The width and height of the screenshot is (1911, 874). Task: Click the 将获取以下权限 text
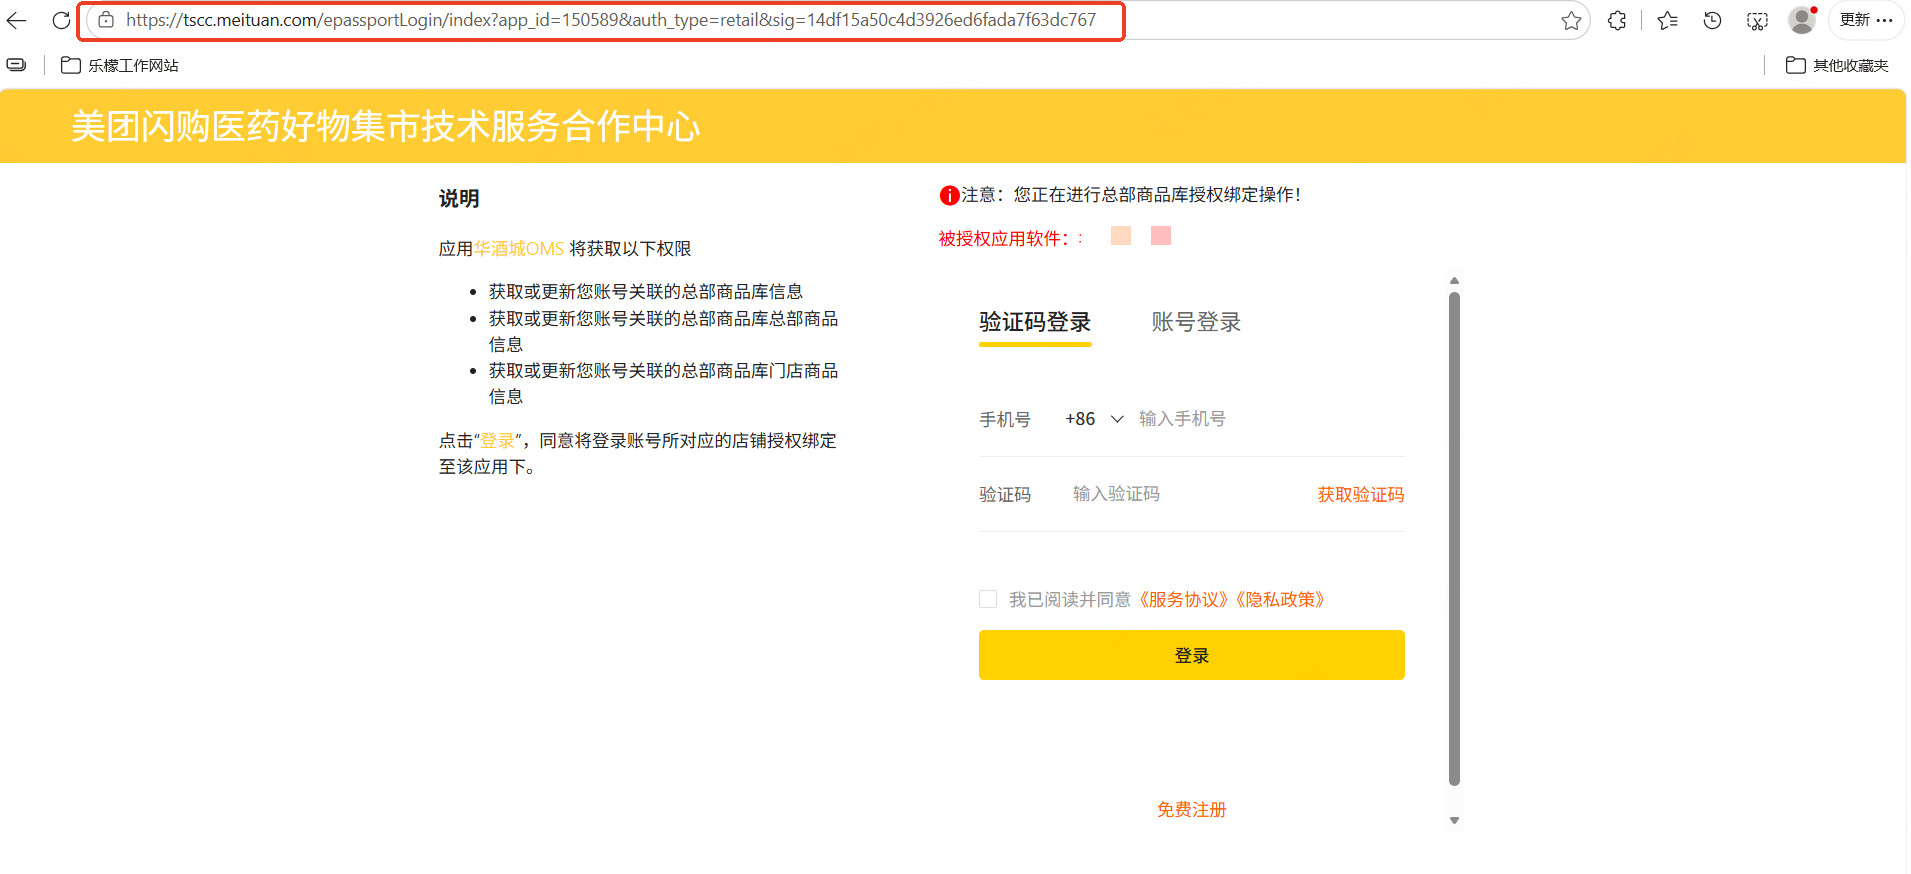click(630, 249)
